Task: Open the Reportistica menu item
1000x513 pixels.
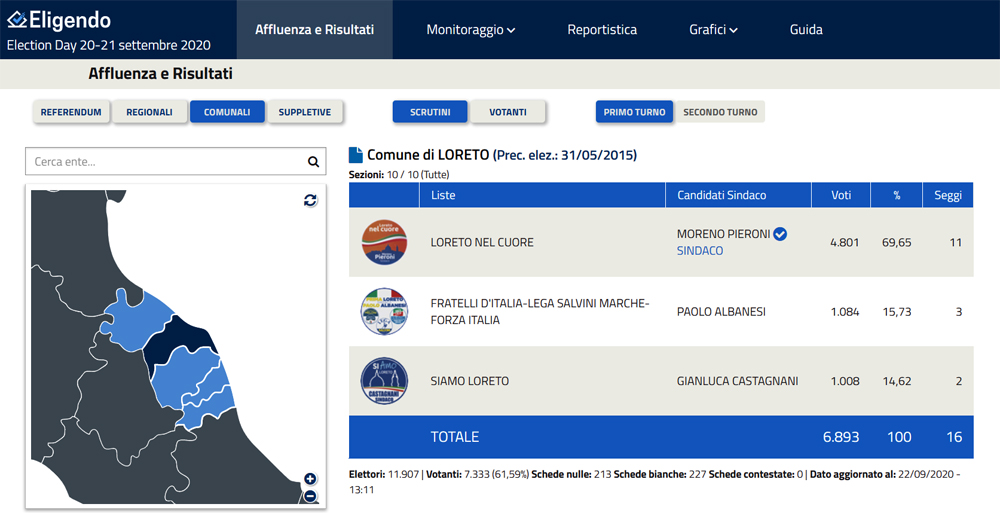Action: point(602,30)
